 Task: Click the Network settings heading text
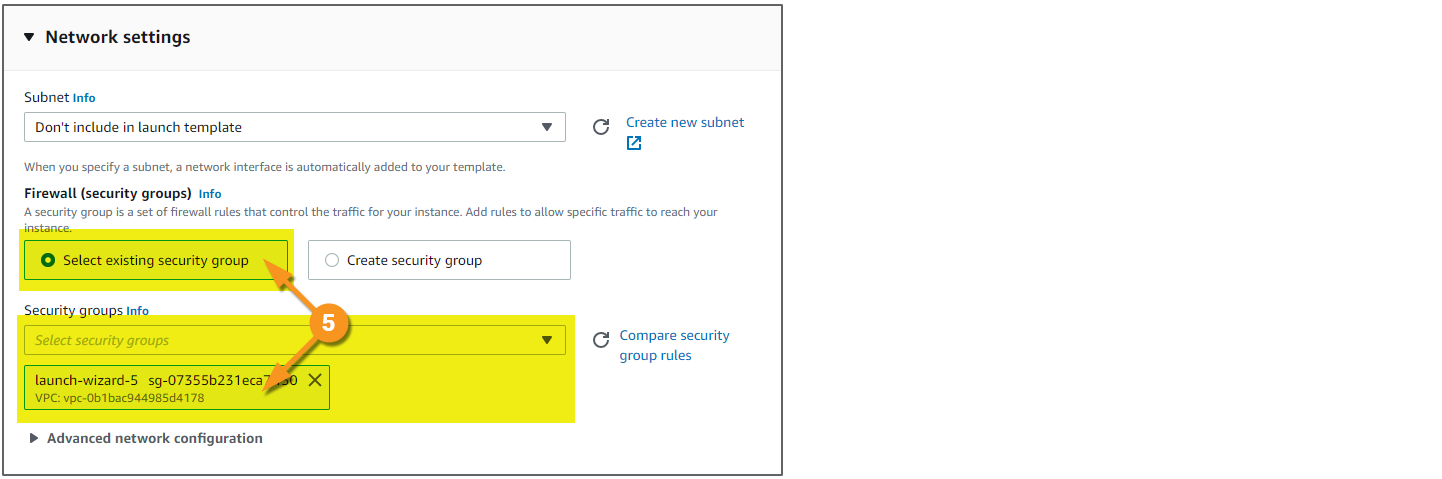click(x=118, y=38)
